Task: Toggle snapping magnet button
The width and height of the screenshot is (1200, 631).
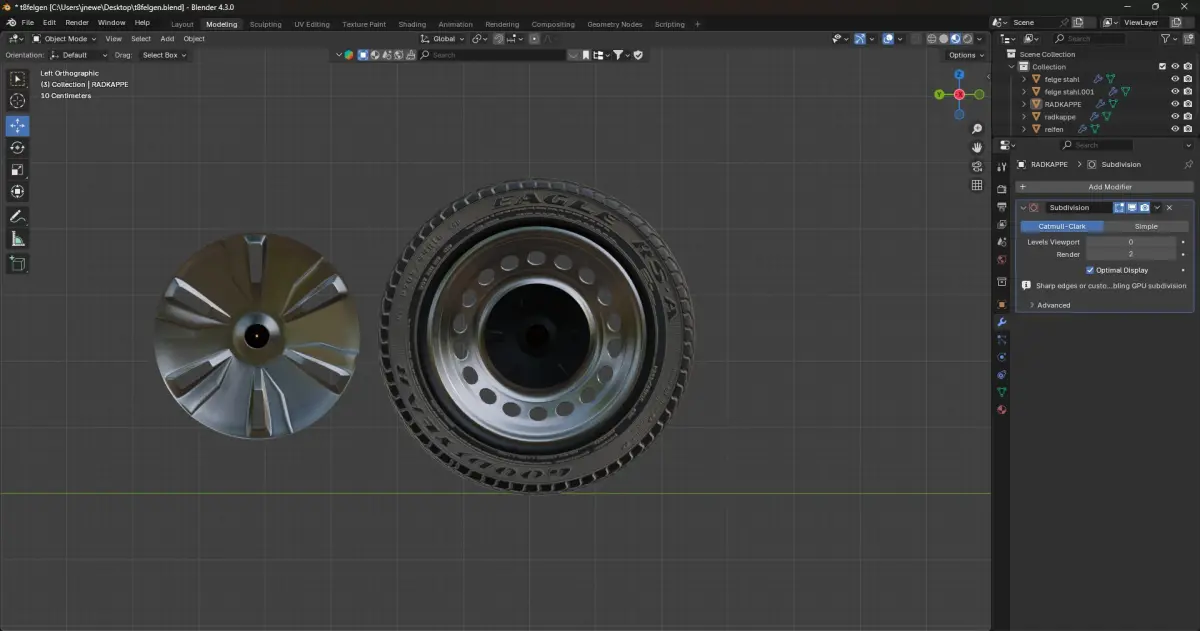Action: tap(498, 39)
